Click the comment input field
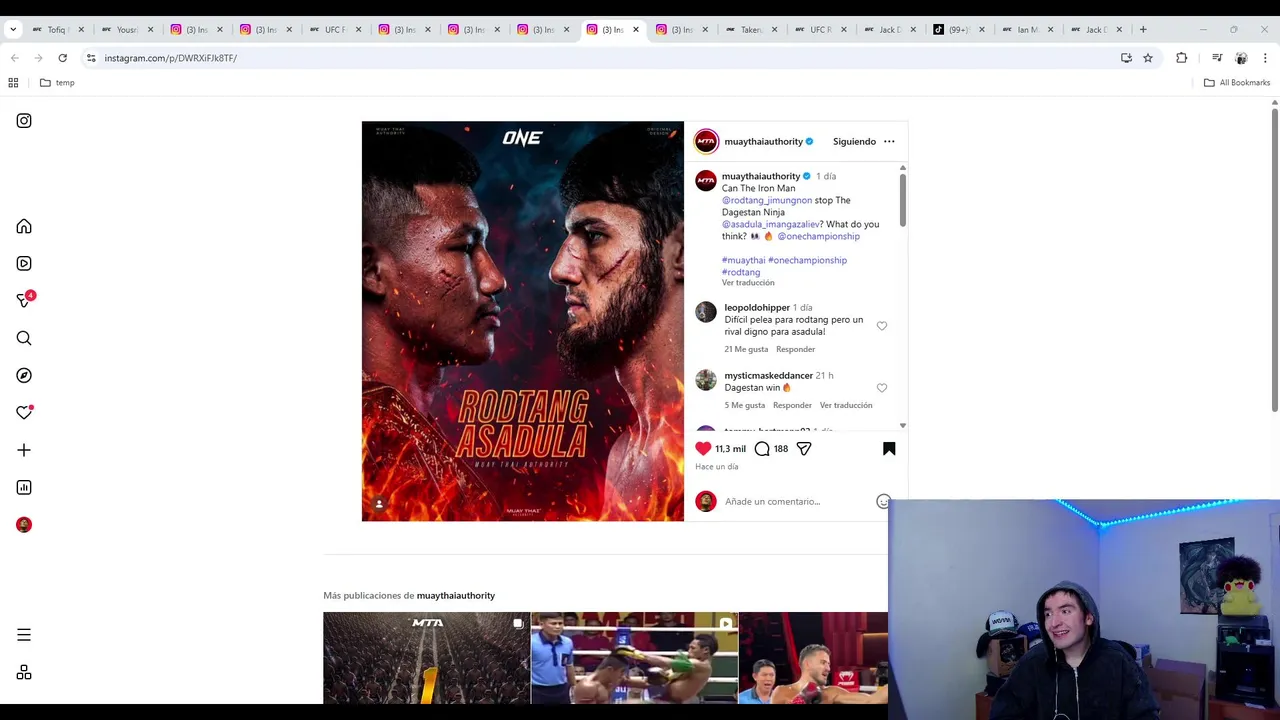 (x=797, y=501)
